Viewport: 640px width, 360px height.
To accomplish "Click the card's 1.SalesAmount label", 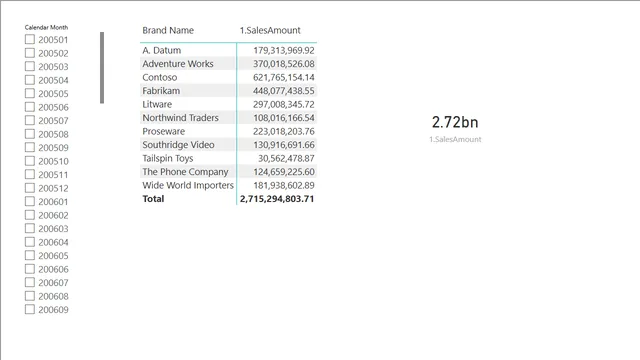I will 455,139.
